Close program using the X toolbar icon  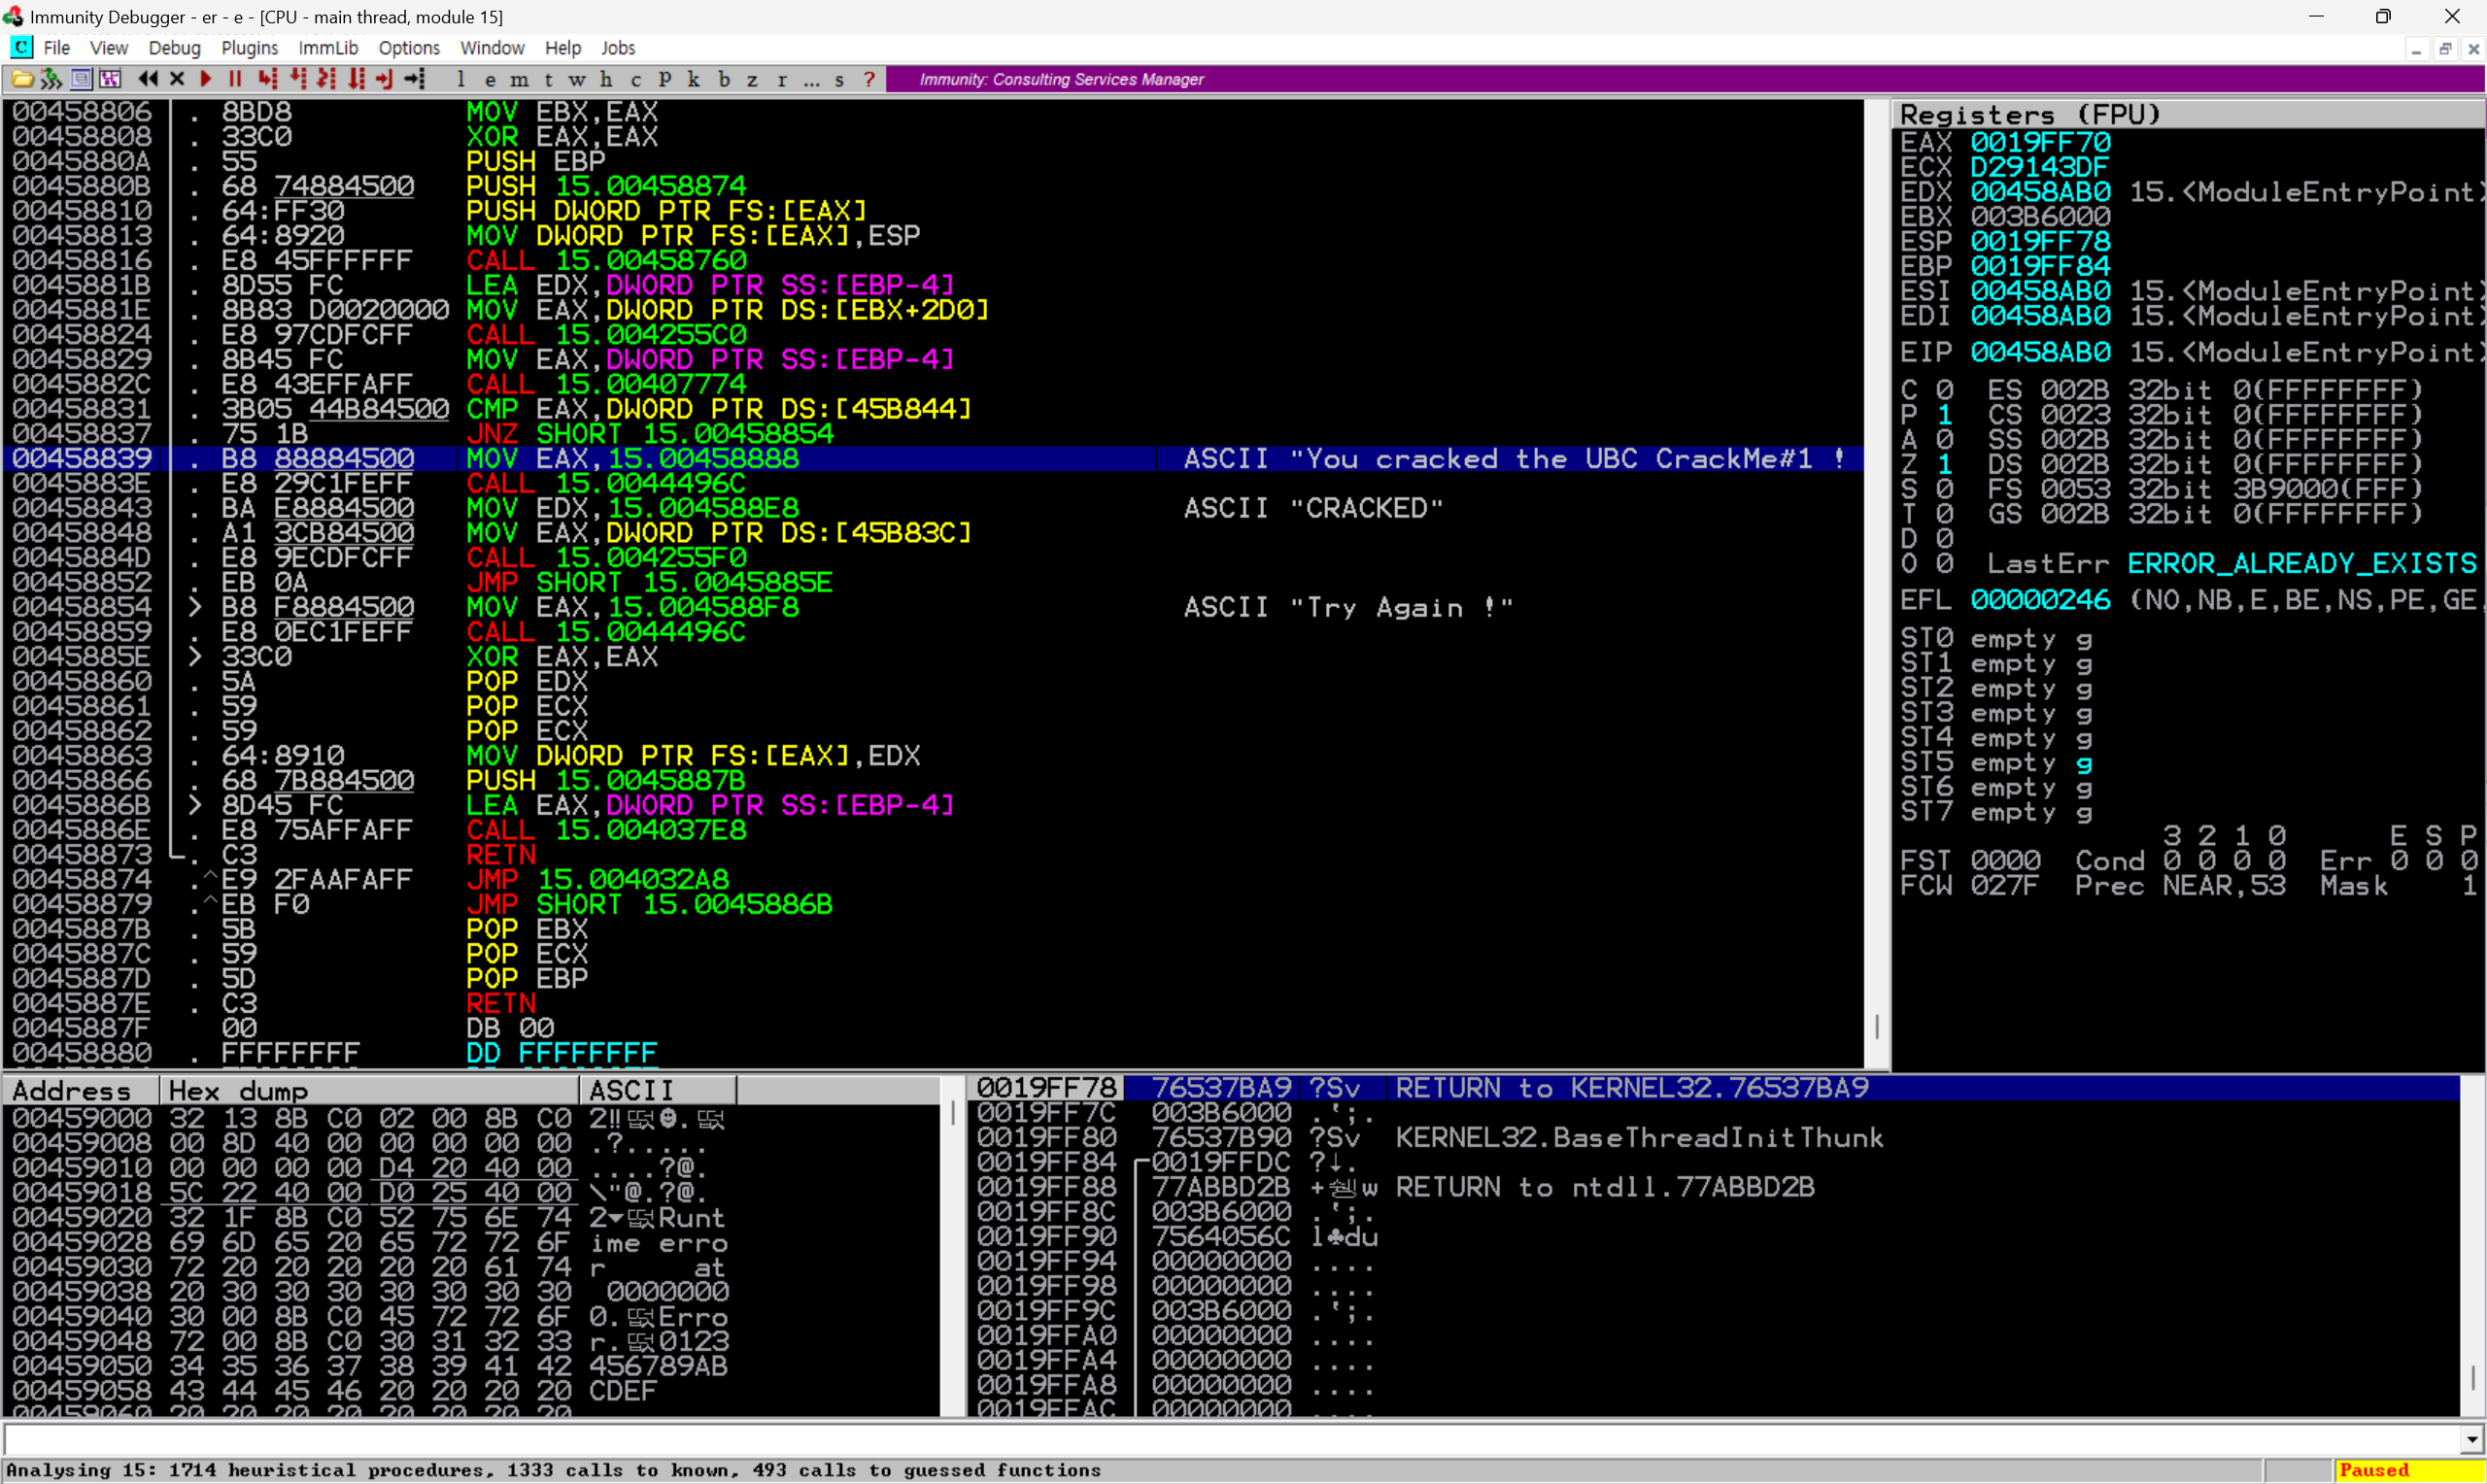177,79
